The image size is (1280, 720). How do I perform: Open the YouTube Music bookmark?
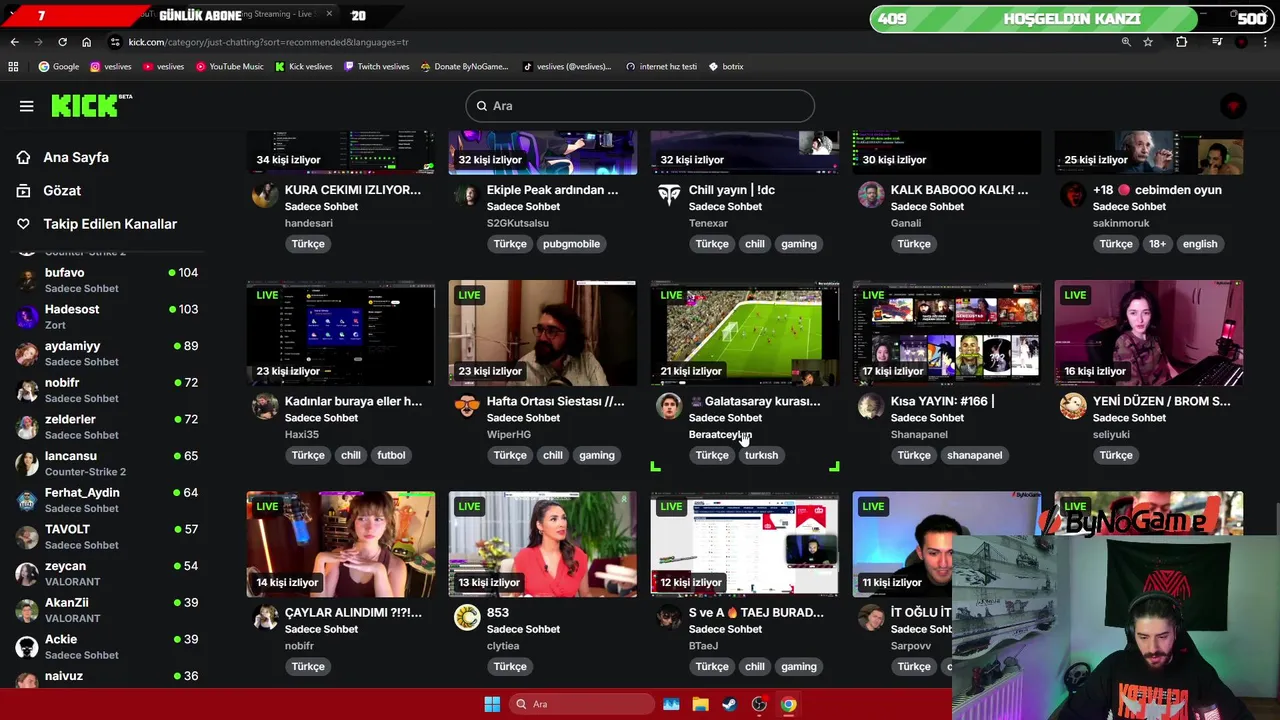click(230, 66)
